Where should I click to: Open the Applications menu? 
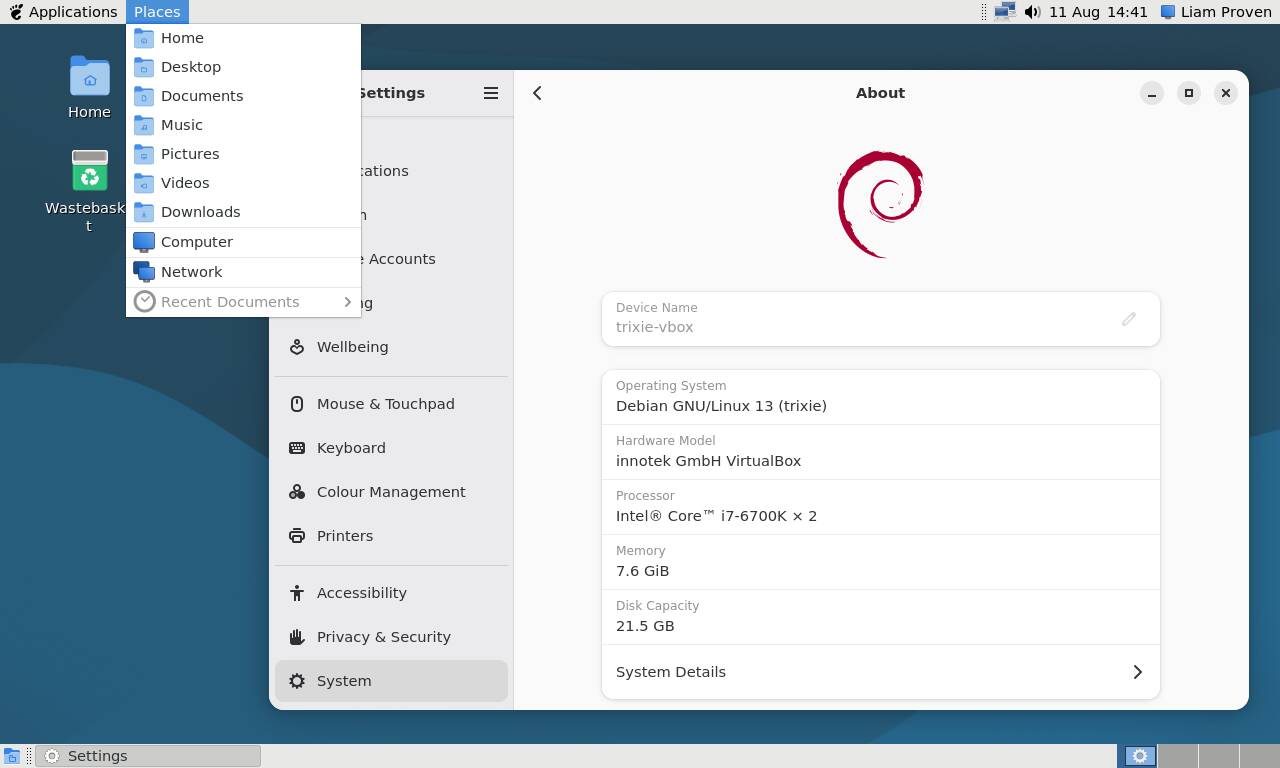(63, 12)
